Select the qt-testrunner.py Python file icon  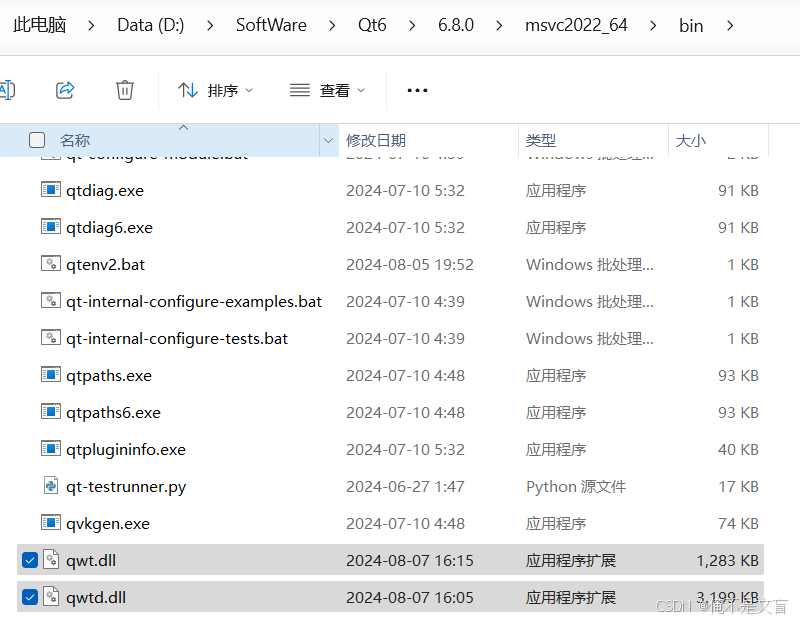[x=51, y=485]
